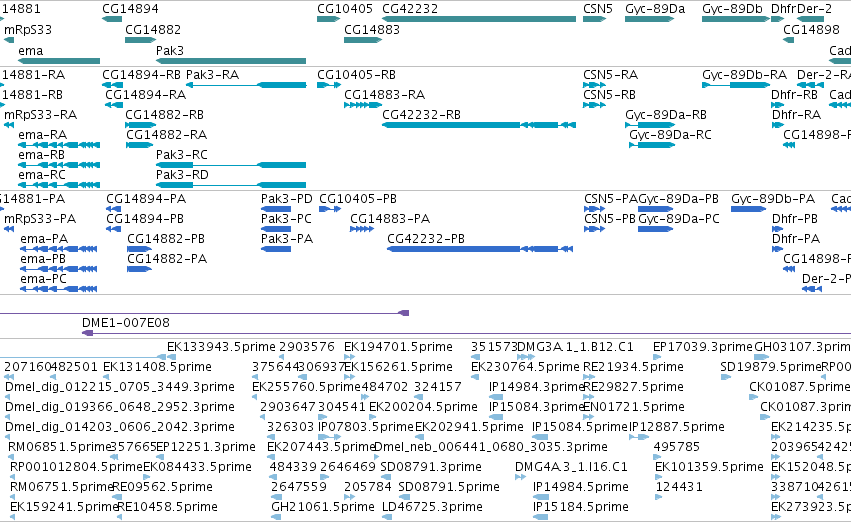
Task: Select the "CSN5-RB" transcript label
Action: pyautogui.click(x=609, y=94)
